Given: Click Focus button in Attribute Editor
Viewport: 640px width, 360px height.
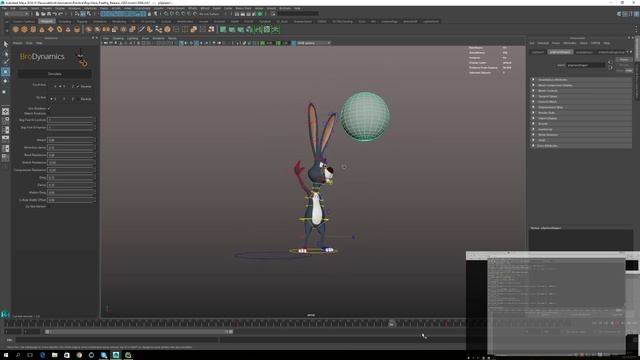Looking at the screenshot, I should [x=624, y=60].
